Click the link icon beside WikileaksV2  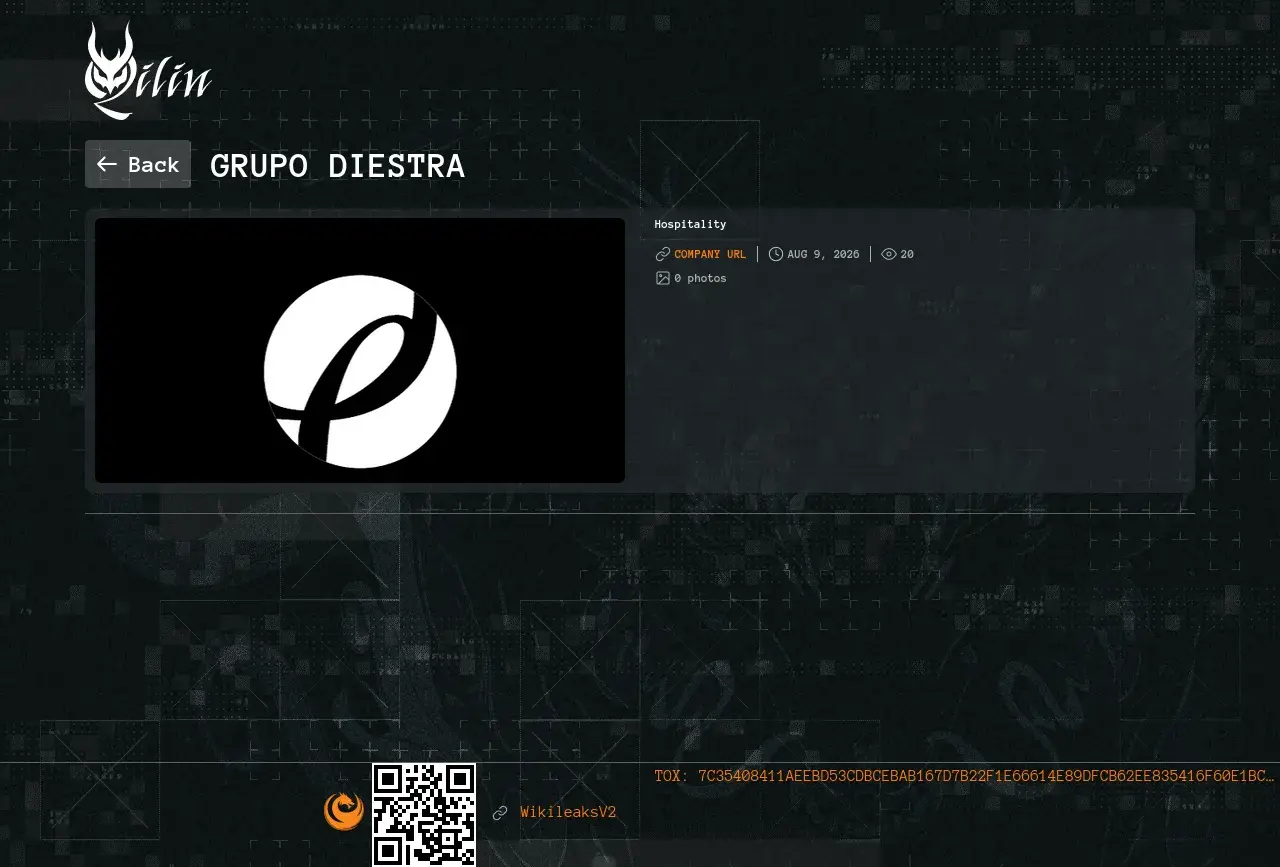coord(500,813)
